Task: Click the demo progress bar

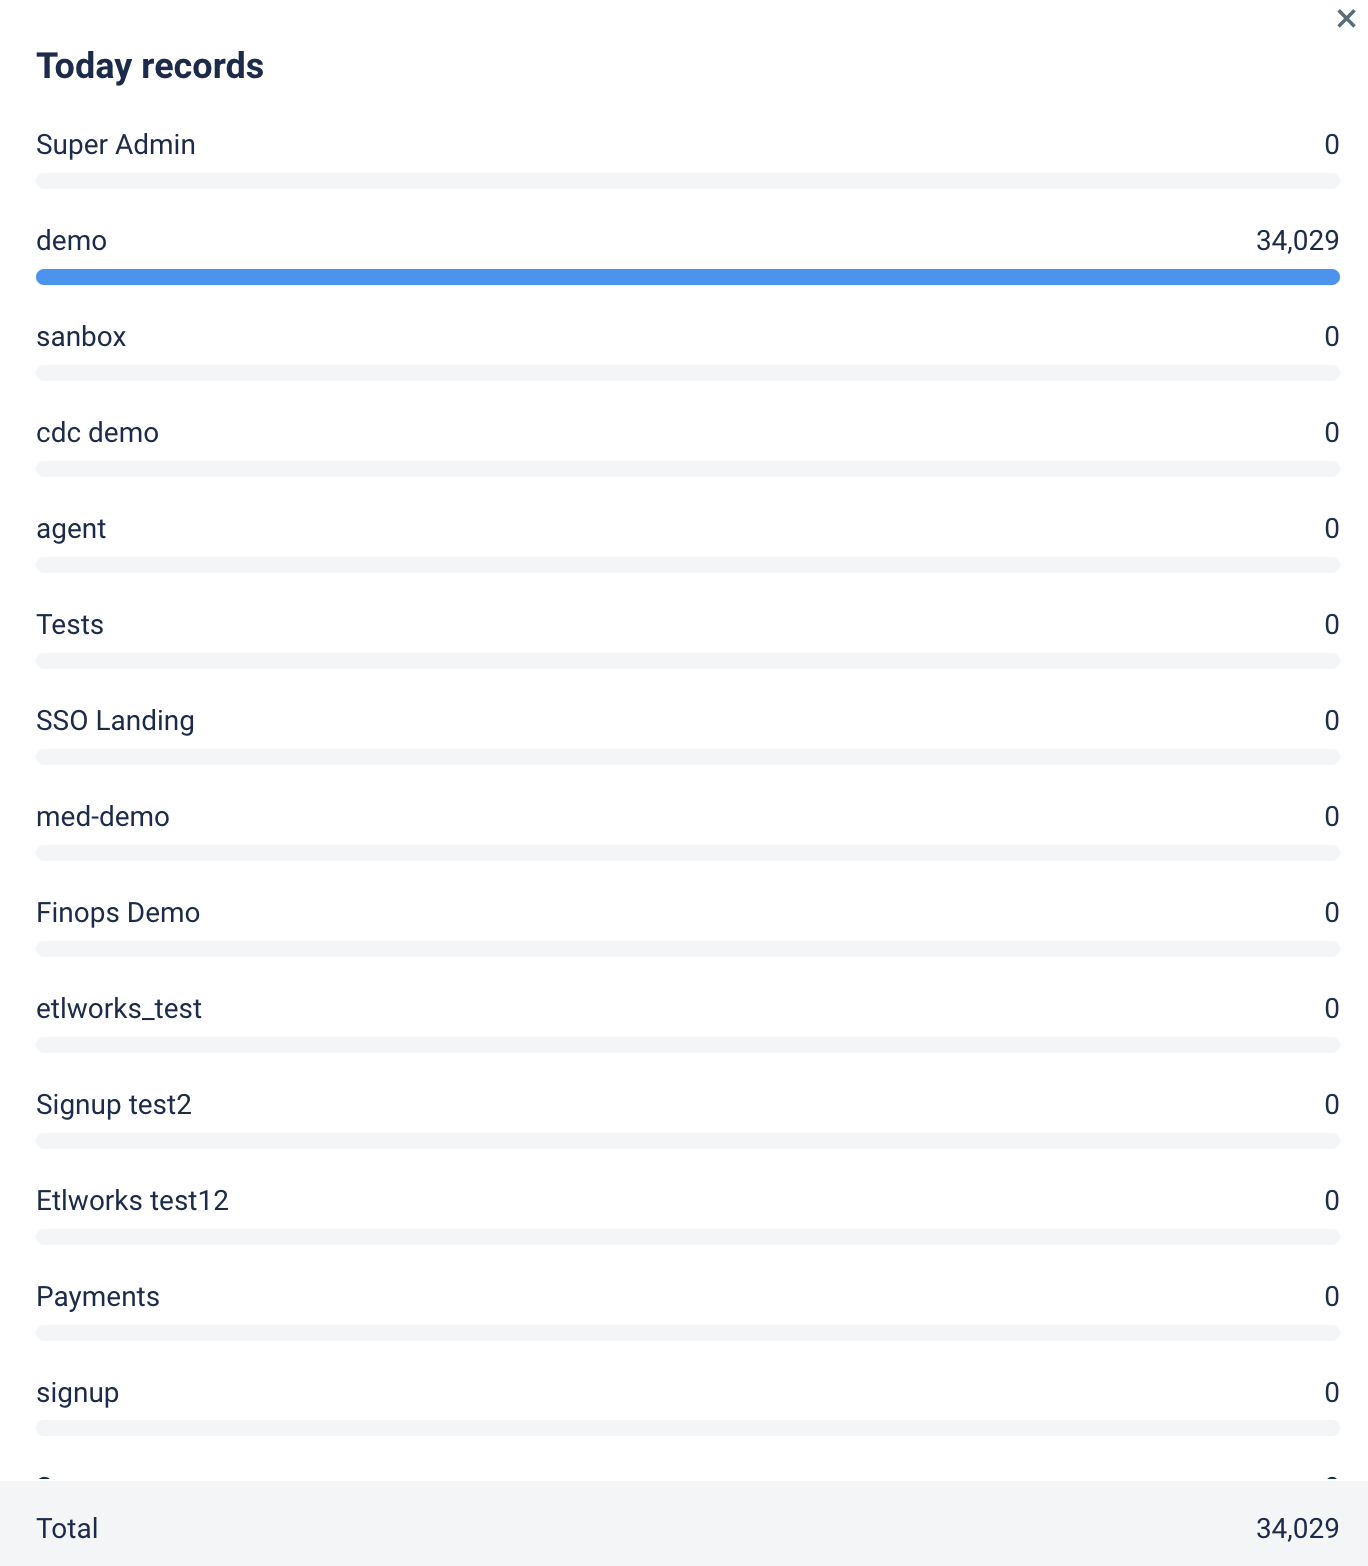Action: [x=688, y=277]
